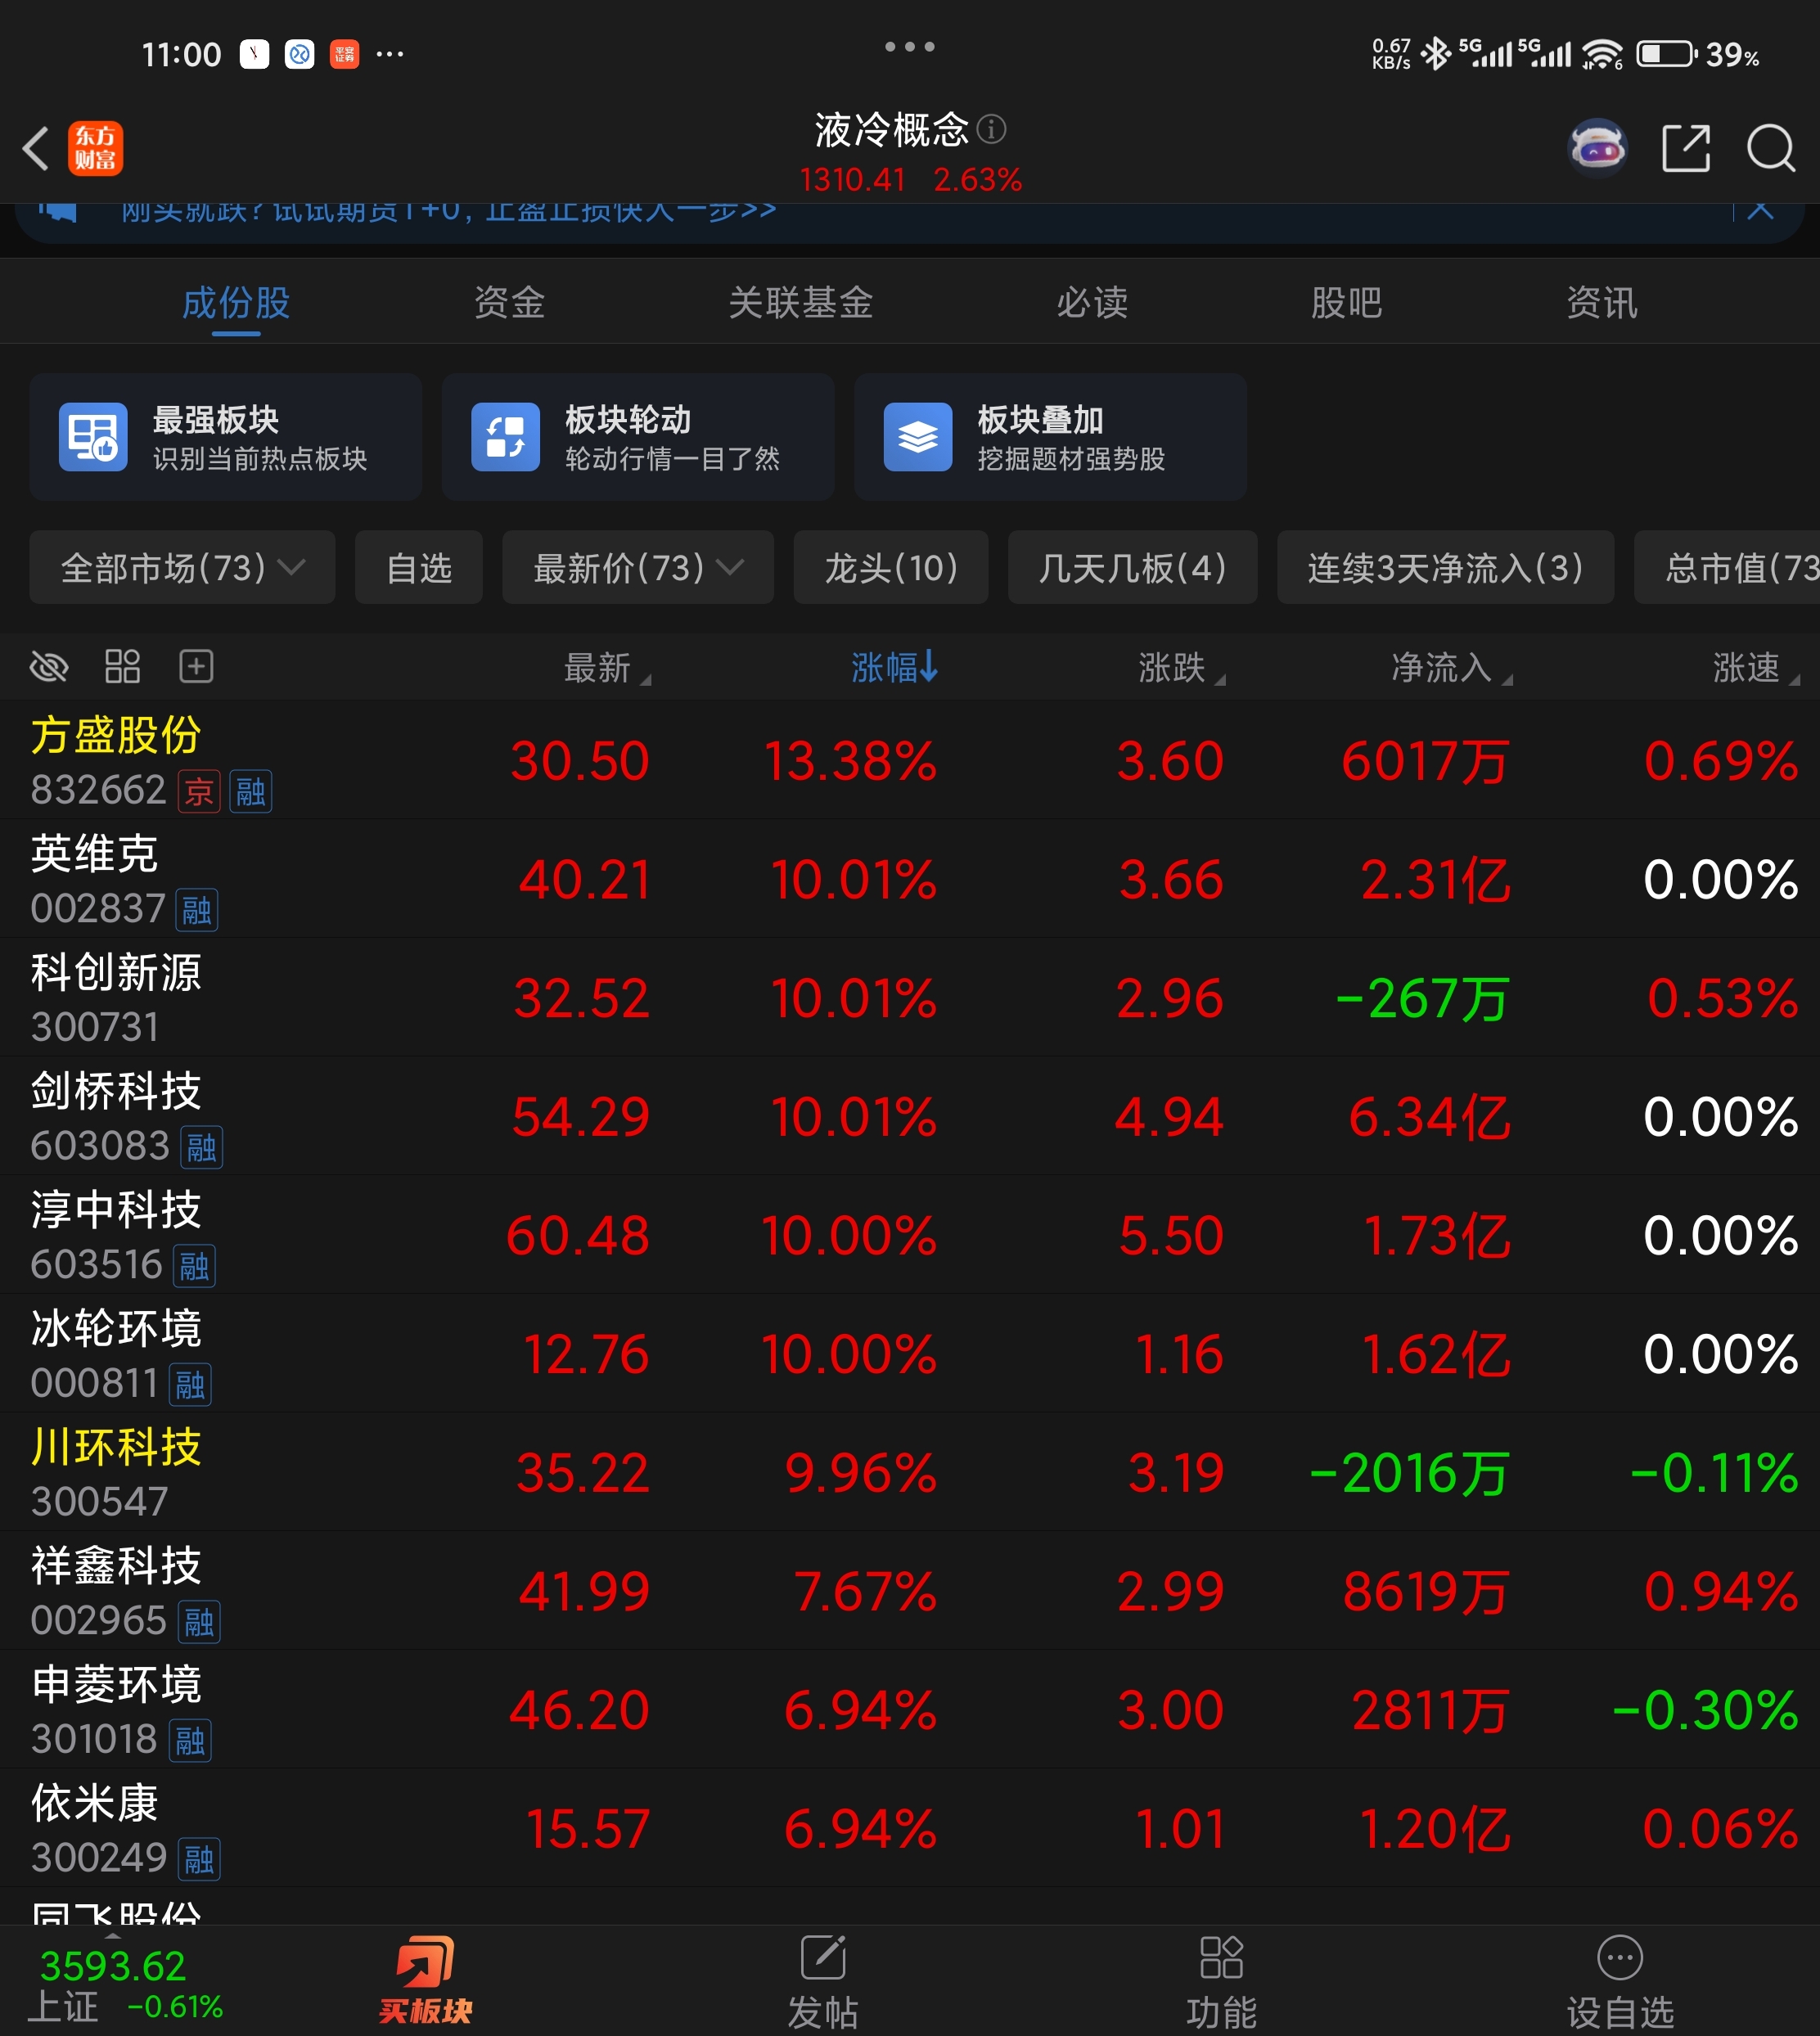Open search with magnifier icon
The height and width of the screenshot is (2036, 1820).
1771,149
